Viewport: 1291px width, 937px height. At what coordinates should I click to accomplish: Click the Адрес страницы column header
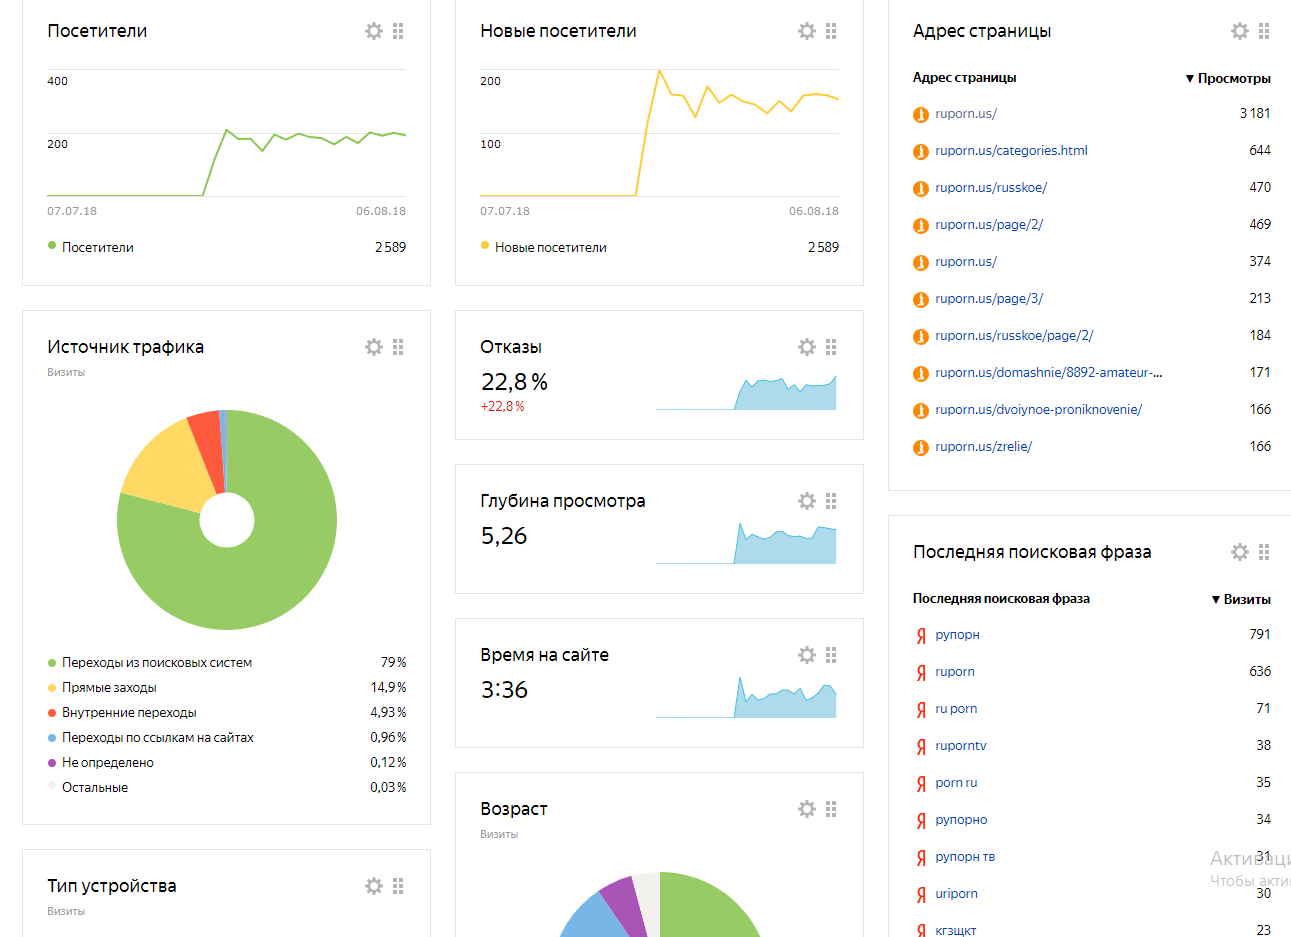[964, 78]
